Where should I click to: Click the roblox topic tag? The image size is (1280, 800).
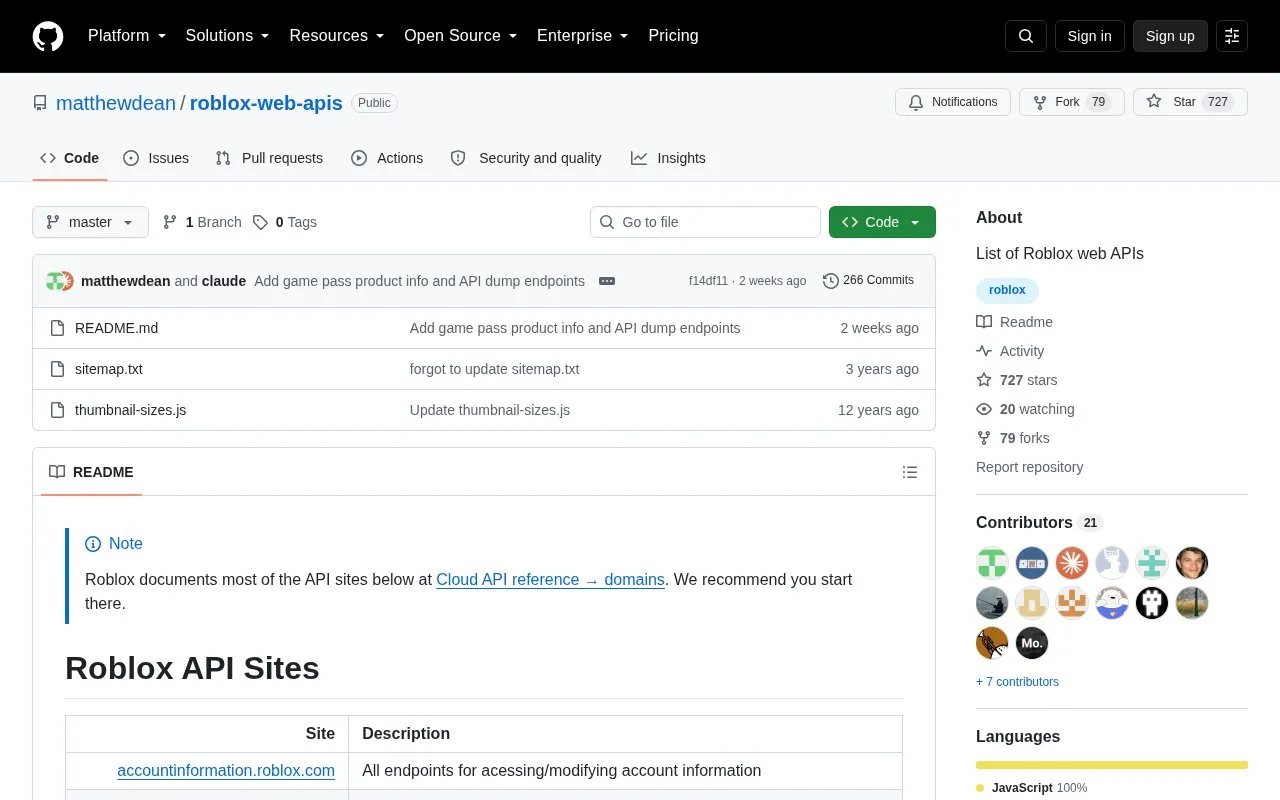click(1007, 290)
